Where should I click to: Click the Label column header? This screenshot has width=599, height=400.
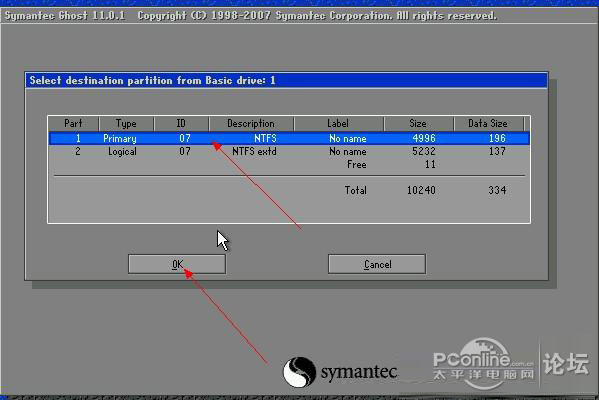pyautogui.click(x=338, y=123)
